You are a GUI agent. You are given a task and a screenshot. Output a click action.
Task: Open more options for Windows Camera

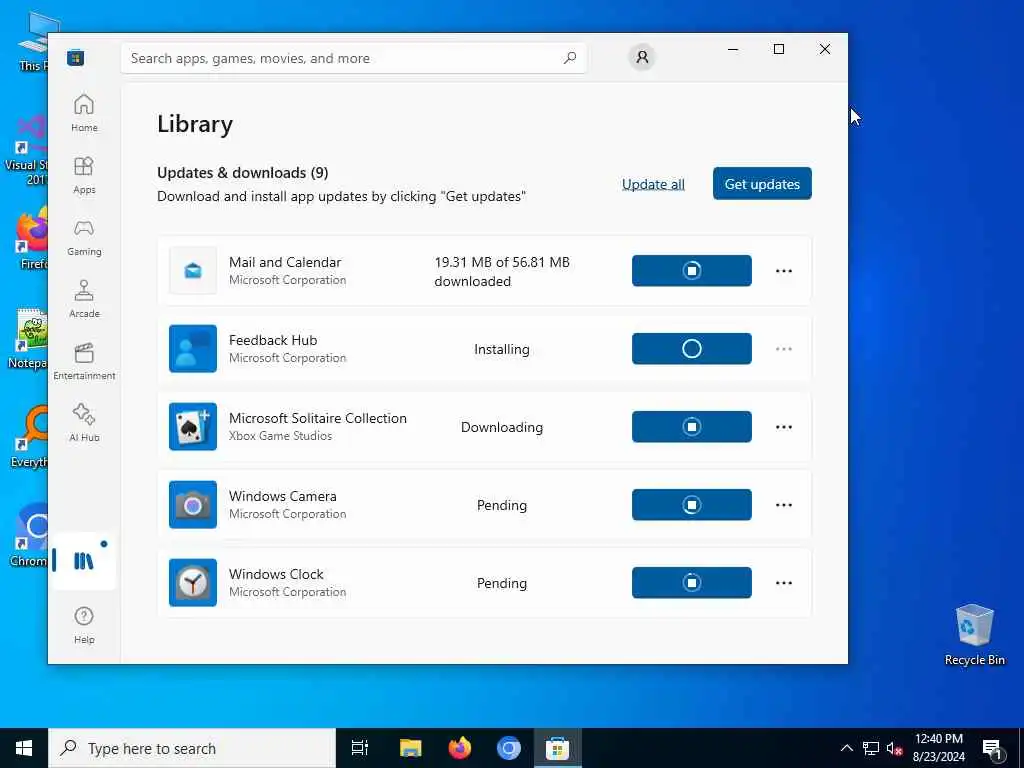(x=784, y=505)
